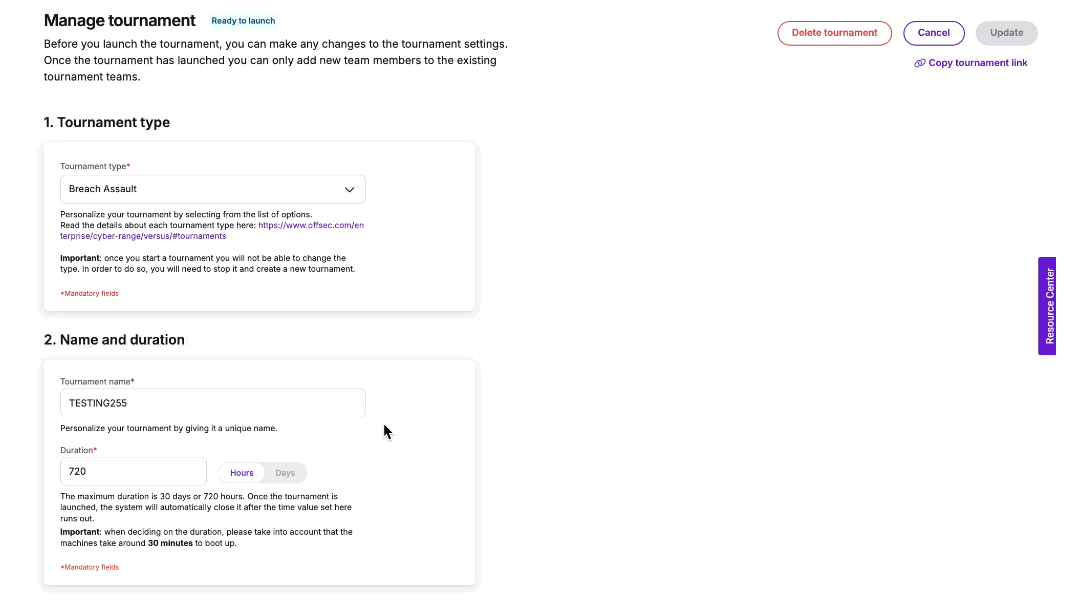
Task: Click the Mandatory fields note in Name and duration
Action: point(89,567)
